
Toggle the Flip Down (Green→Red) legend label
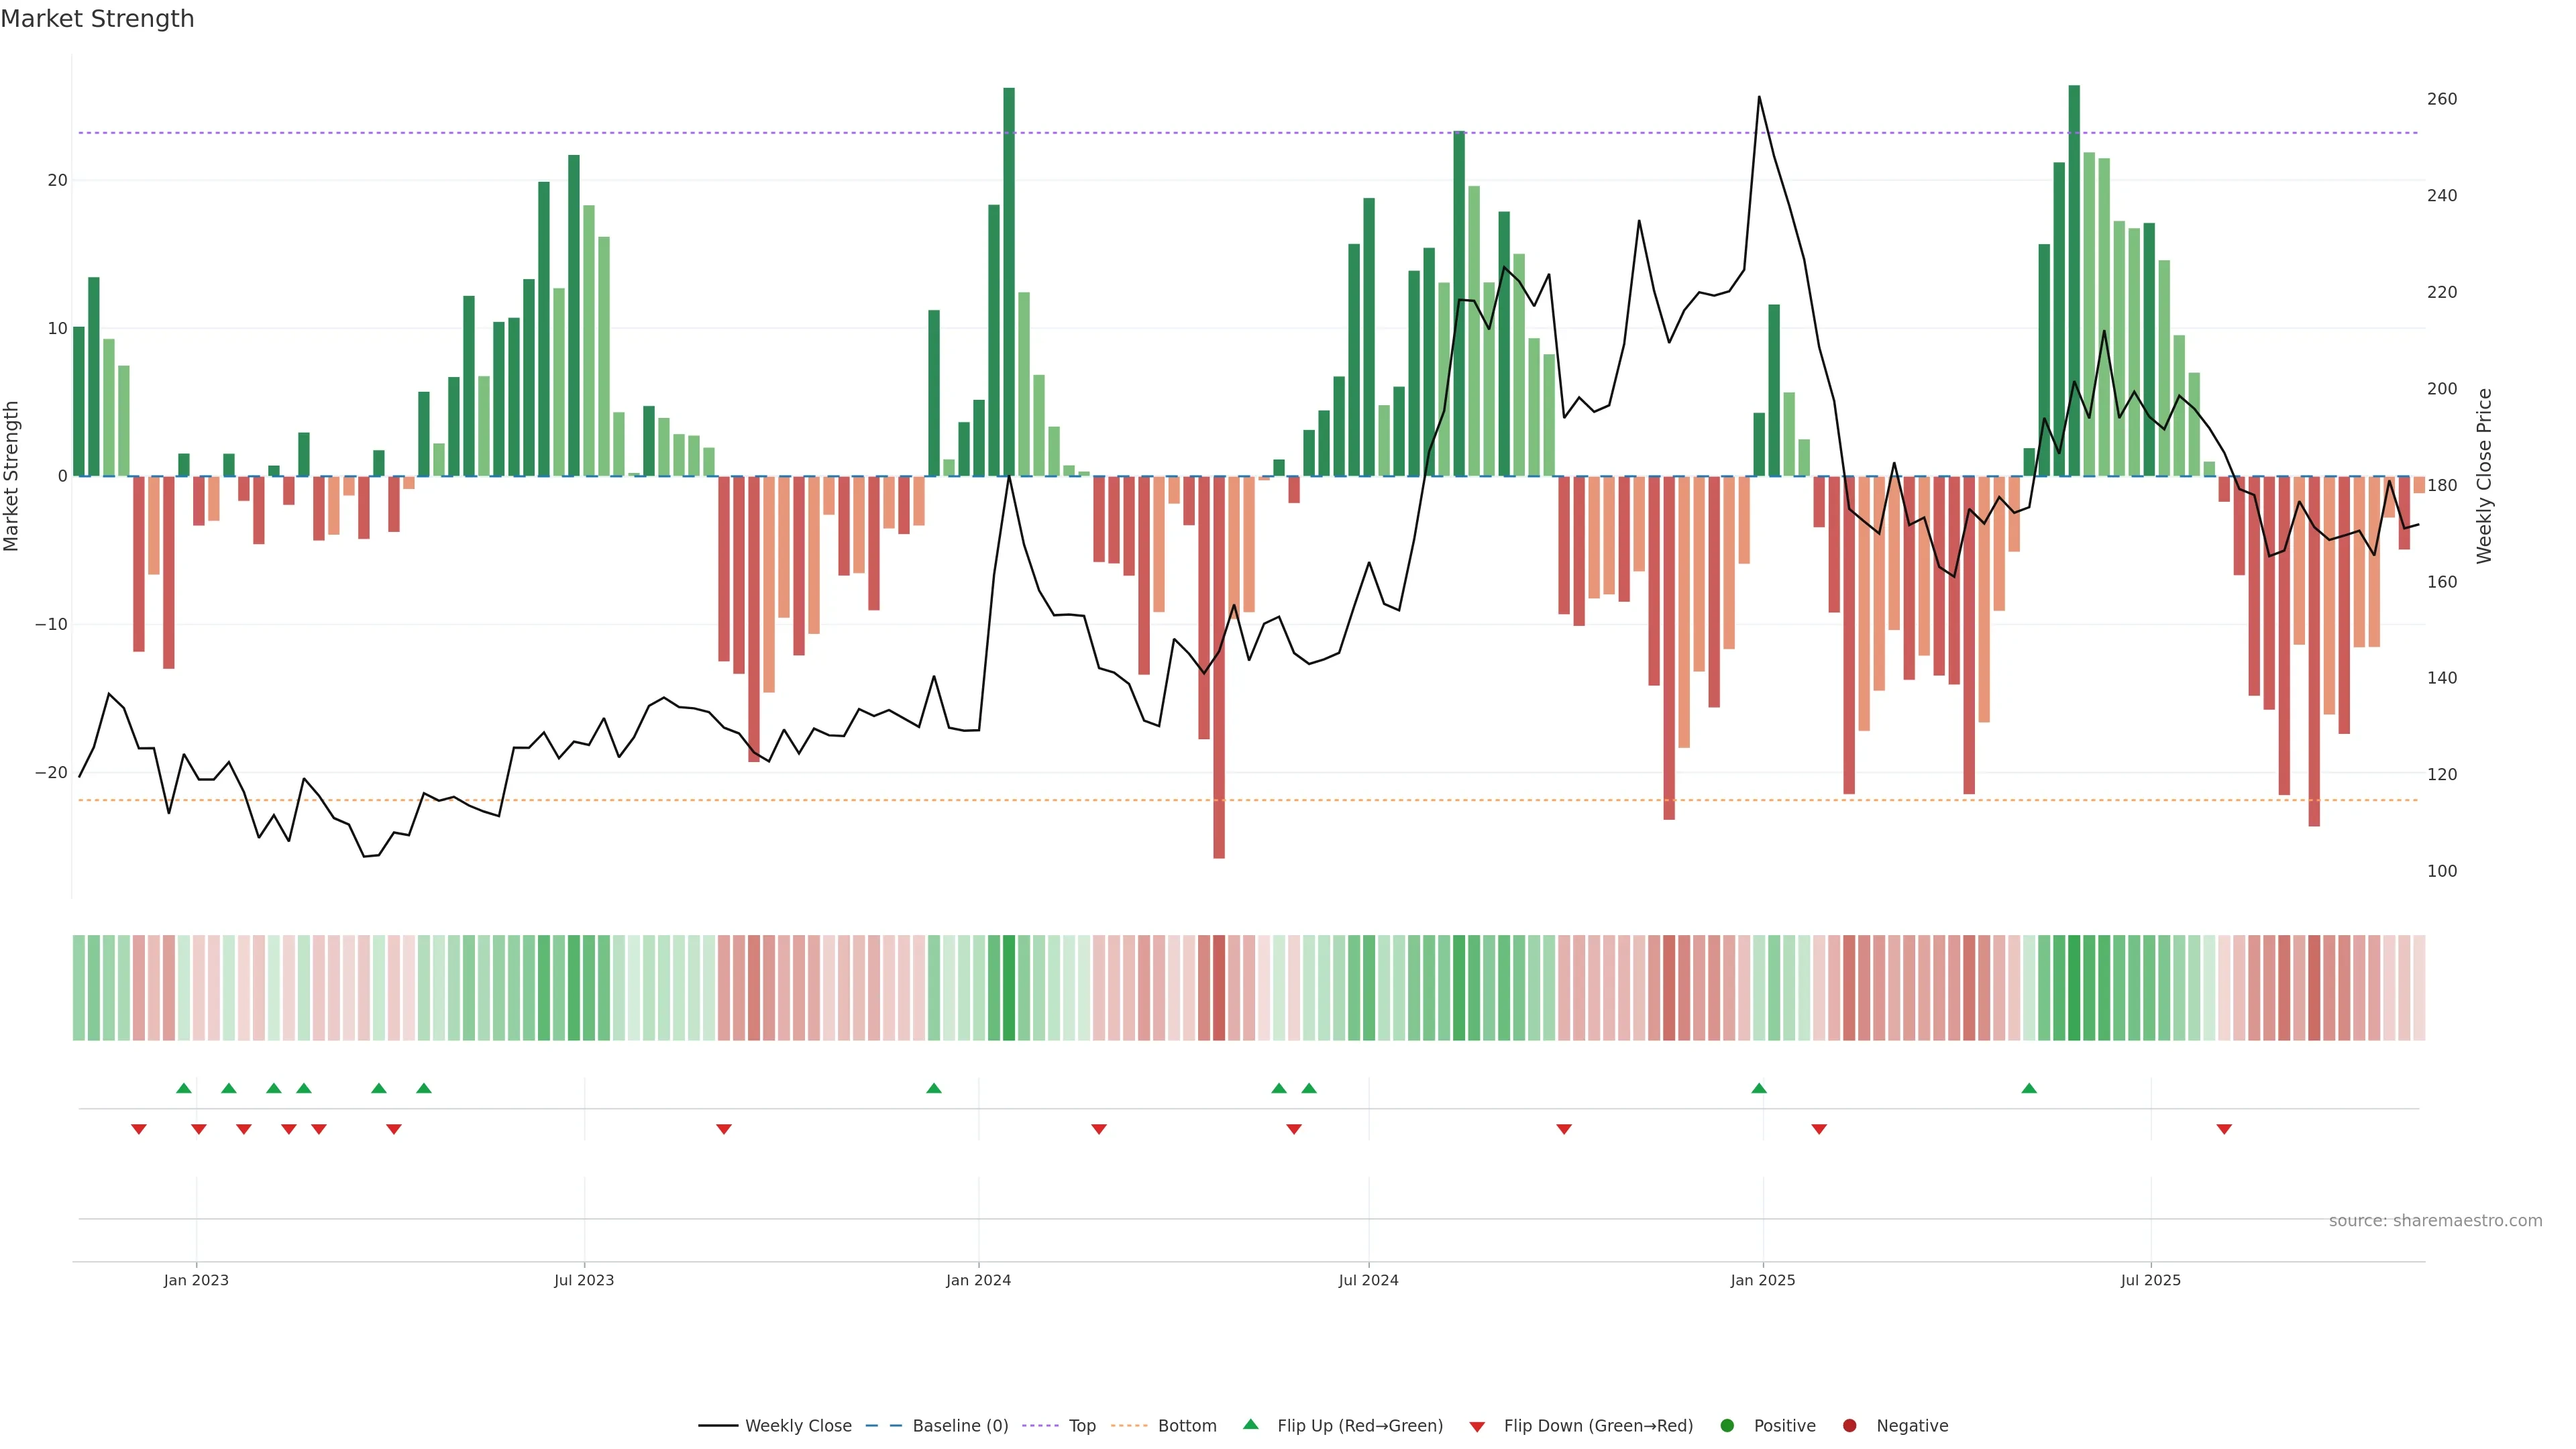[1598, 1426]
